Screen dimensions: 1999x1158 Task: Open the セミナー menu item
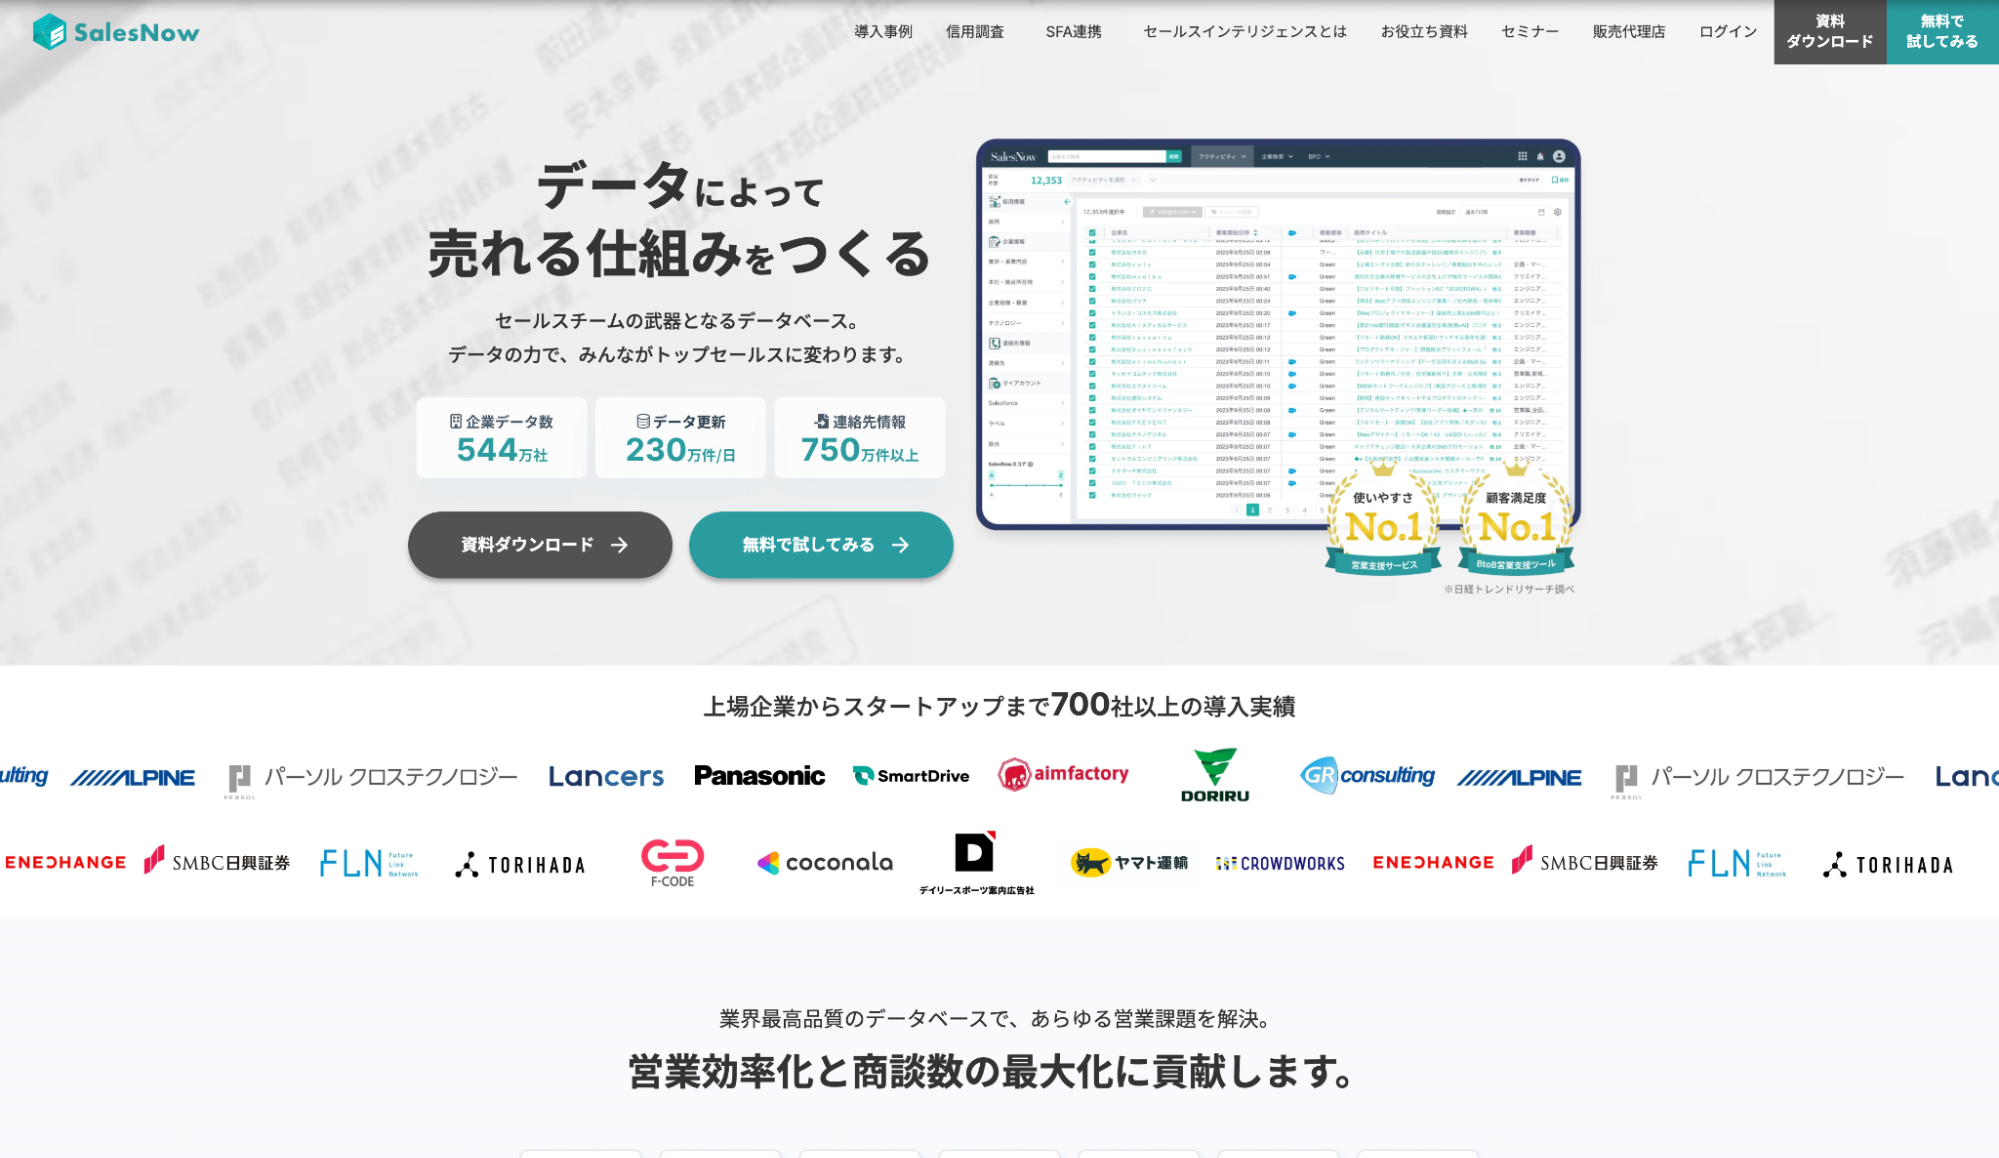tap(1530, 32)
